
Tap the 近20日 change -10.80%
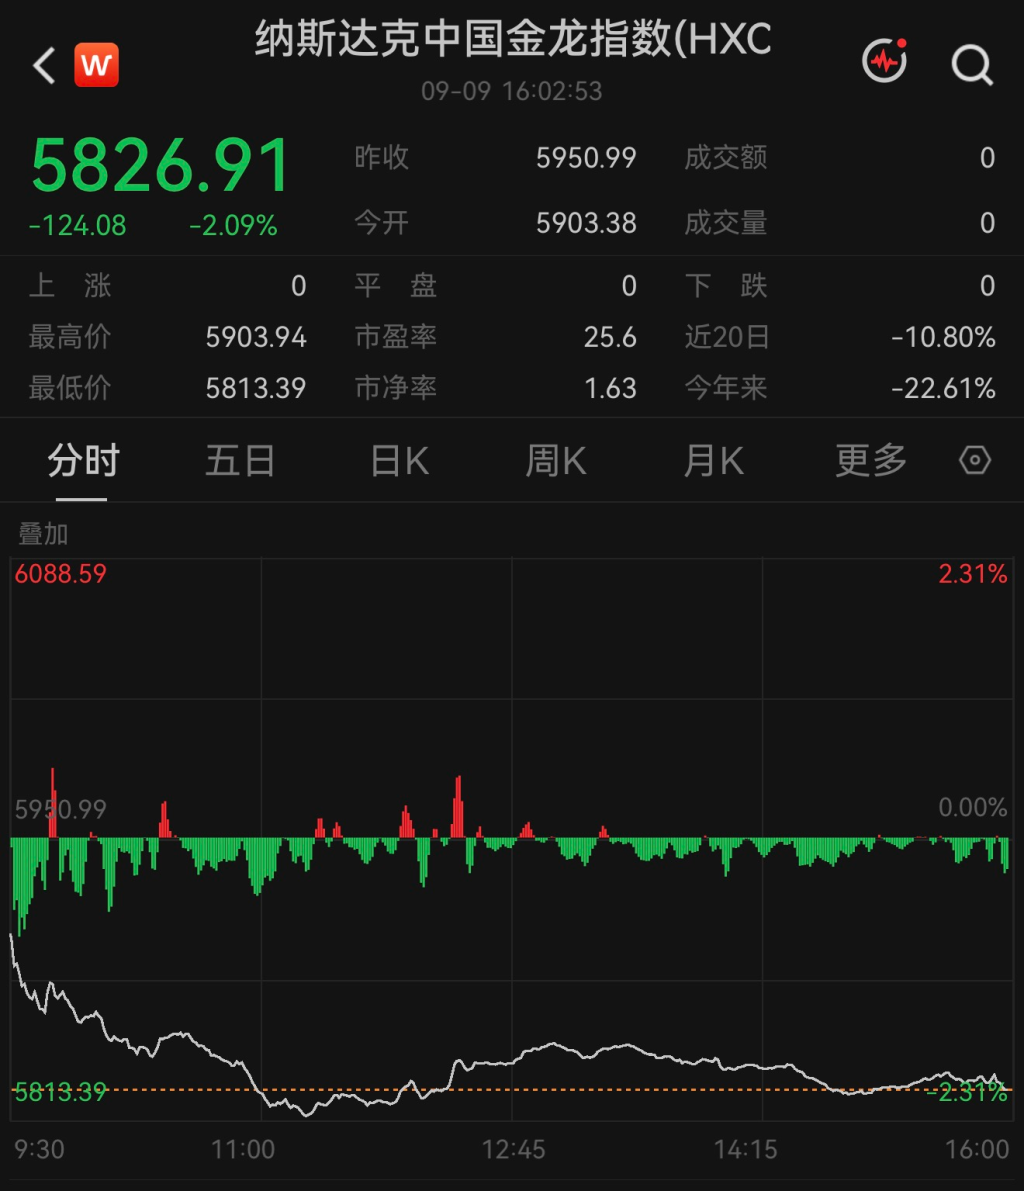(943, 337)
